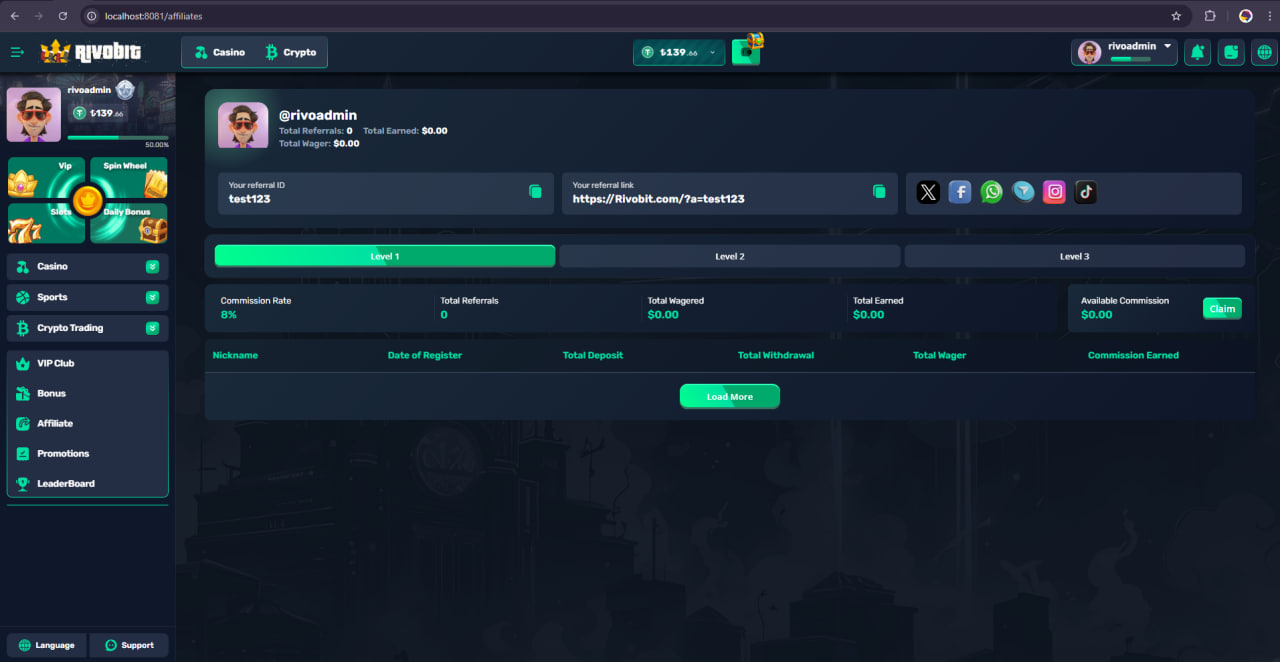This screenshot has width=1280, height=662.
Task: Copy the referral ID test123
Action: 535,191
